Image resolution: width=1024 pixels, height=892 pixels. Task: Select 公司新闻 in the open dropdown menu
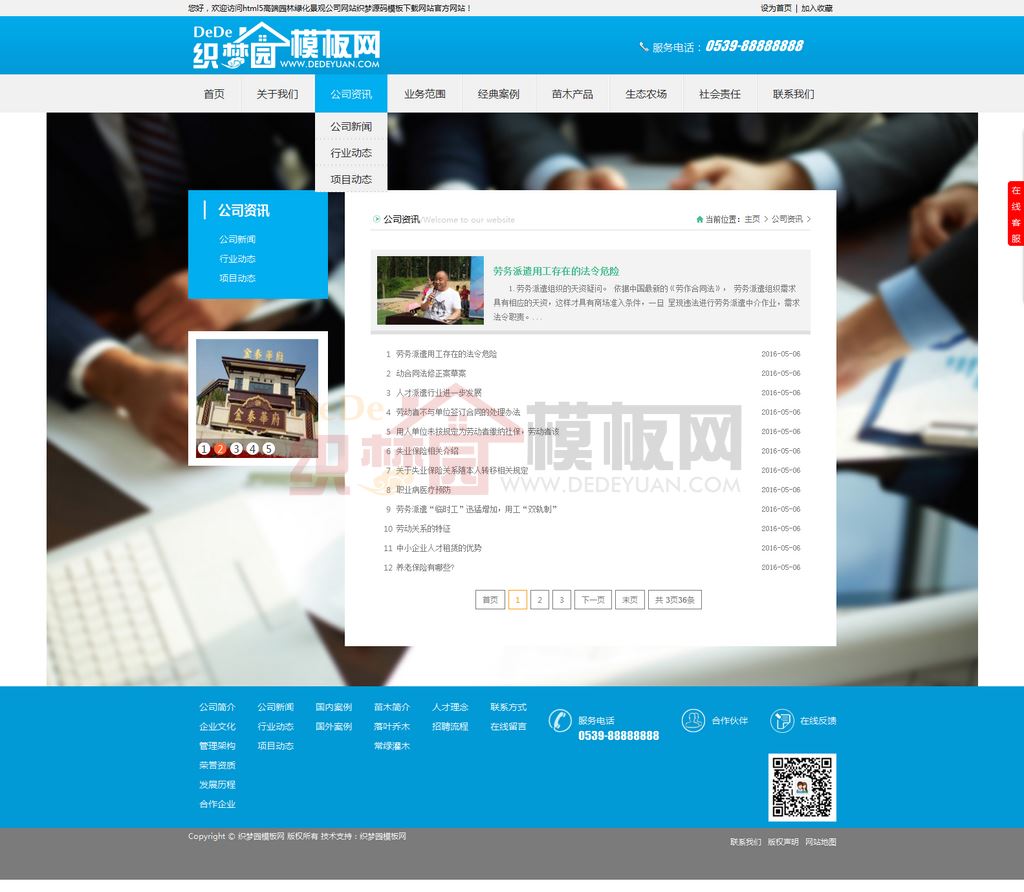(351, 127)
